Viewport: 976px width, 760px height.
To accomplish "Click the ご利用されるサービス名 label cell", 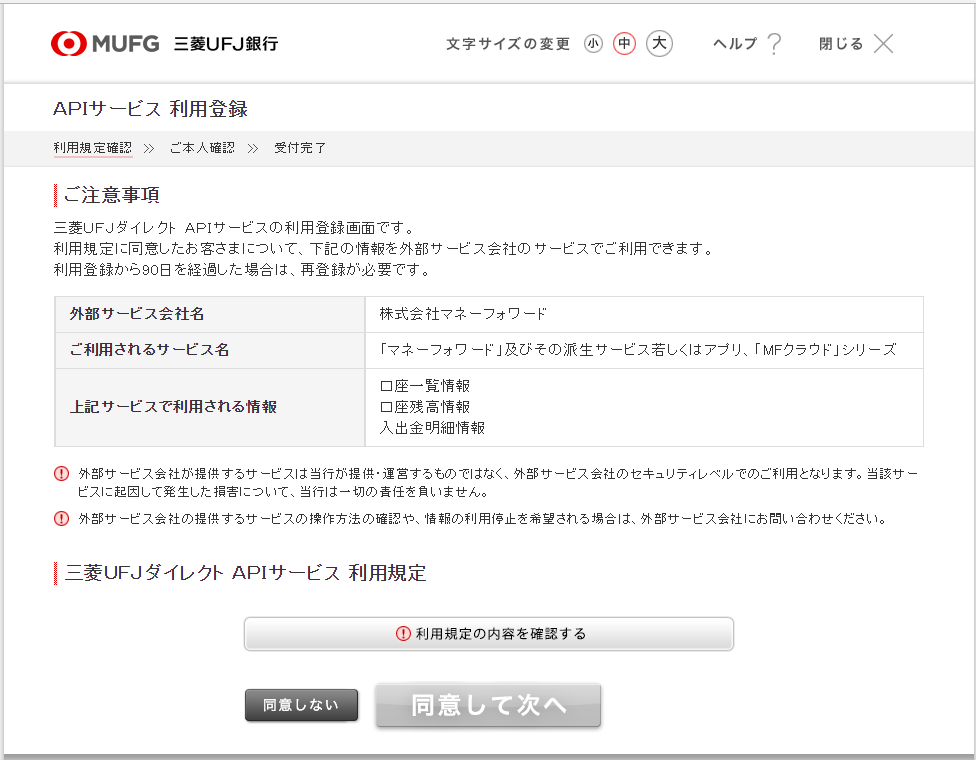I will pos(210,350).
